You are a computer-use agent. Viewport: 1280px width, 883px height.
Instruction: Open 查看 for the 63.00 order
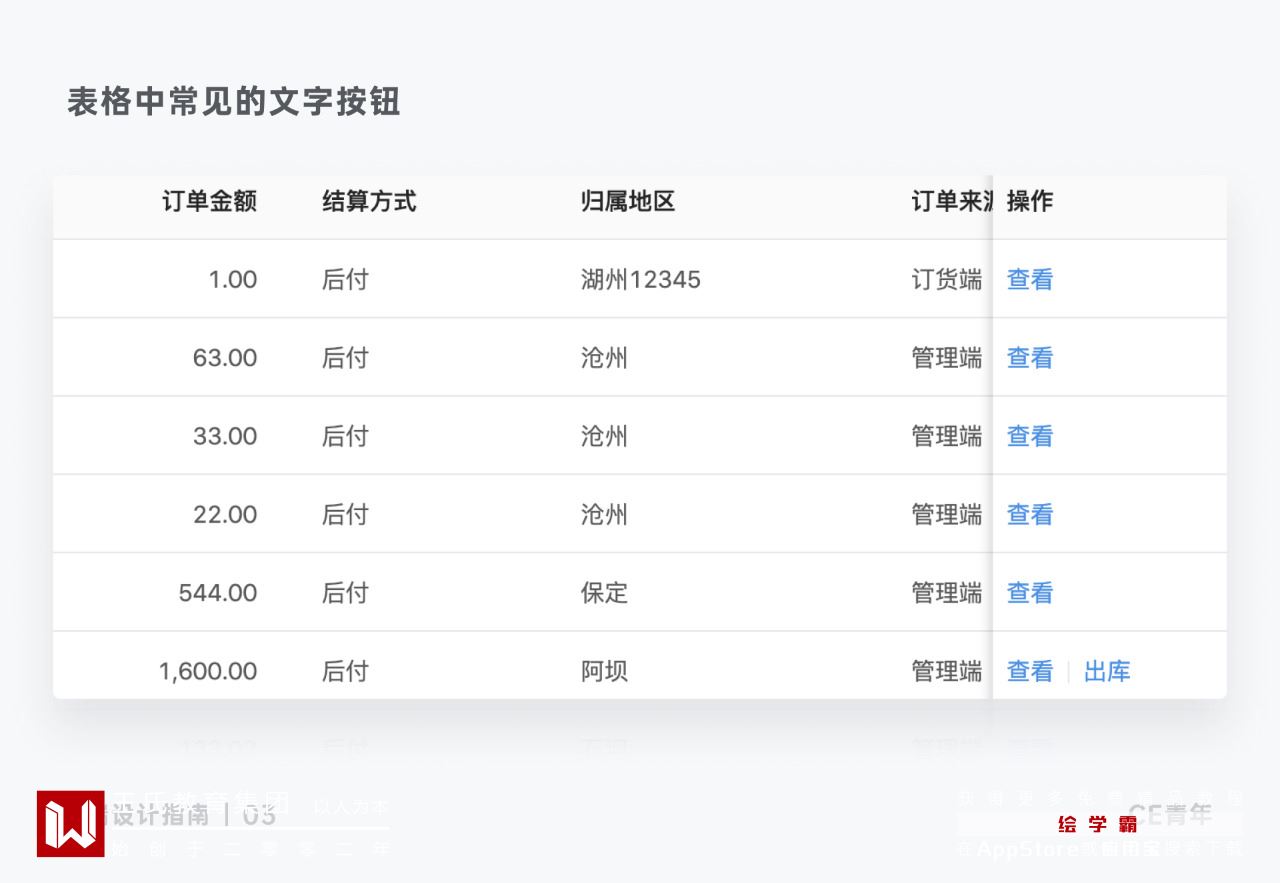pos(1029,358)
